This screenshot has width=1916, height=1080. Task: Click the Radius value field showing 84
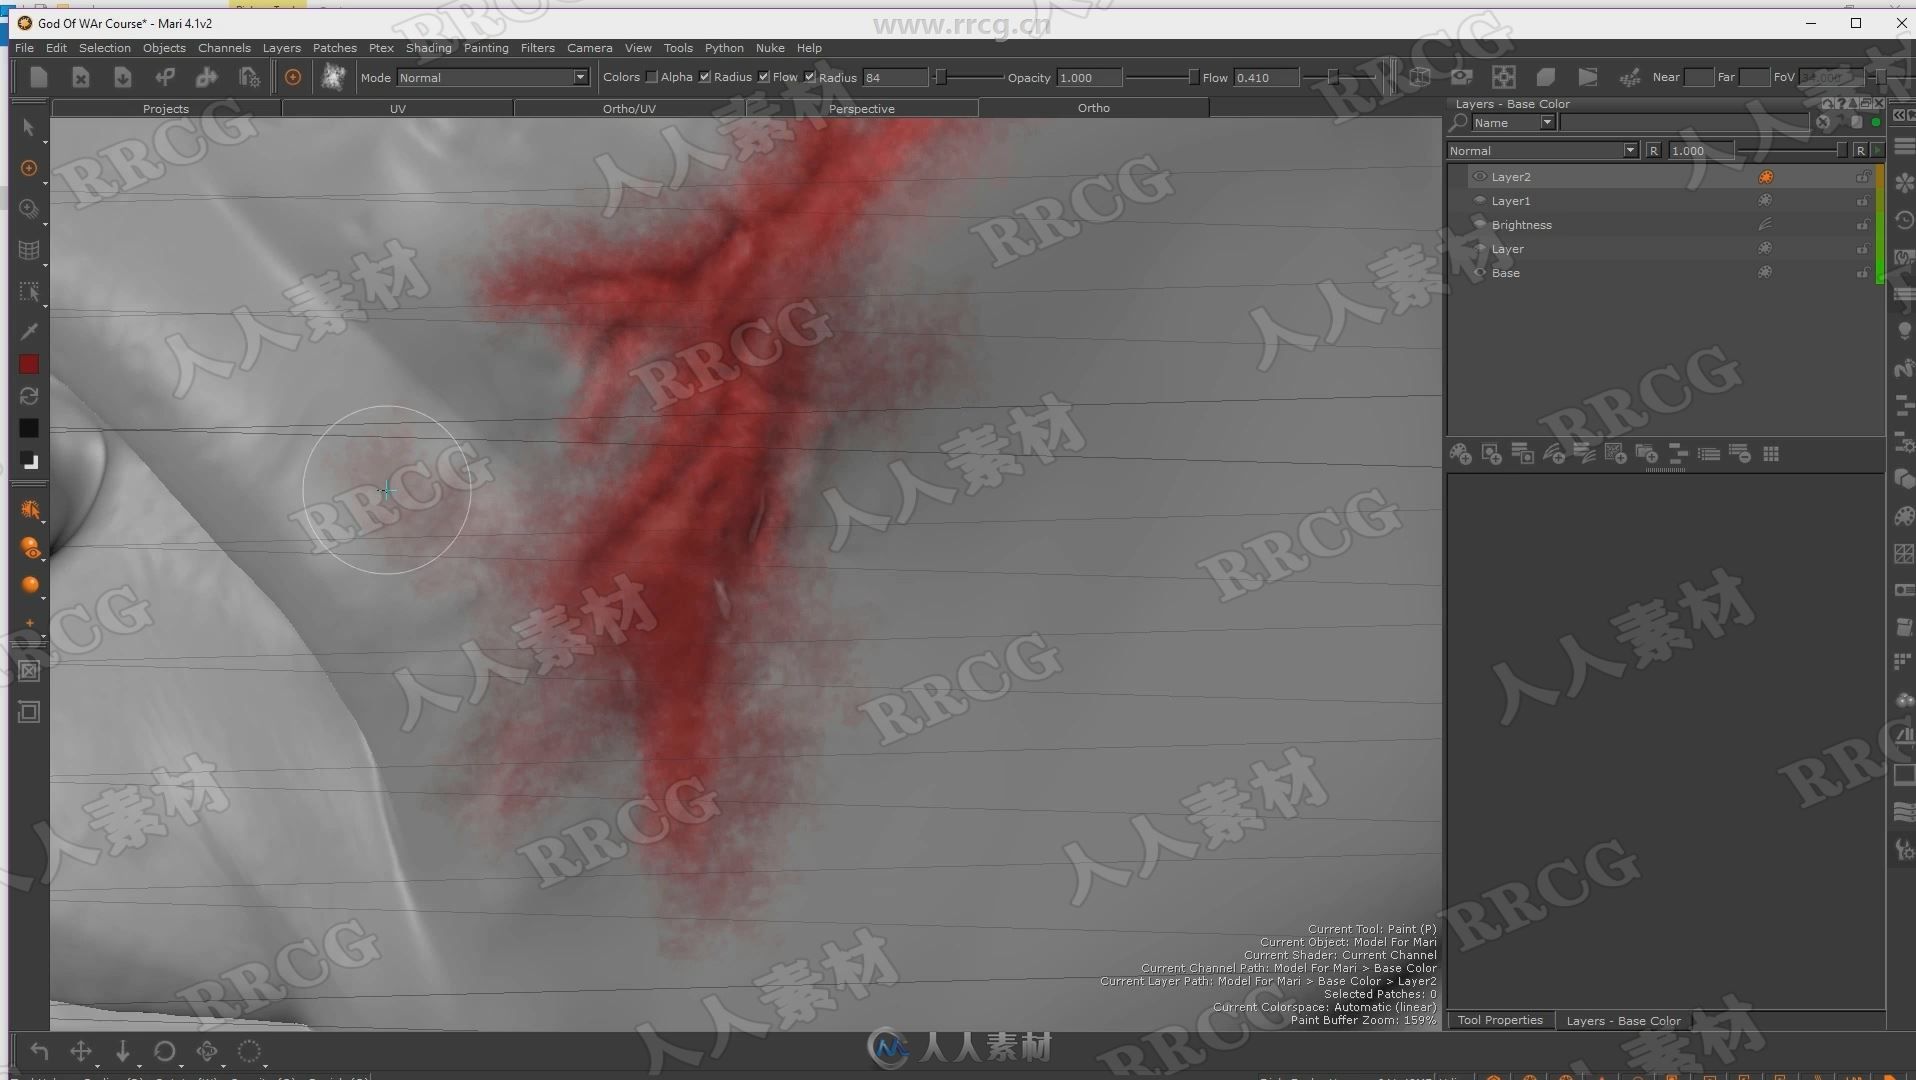(896, 77)
